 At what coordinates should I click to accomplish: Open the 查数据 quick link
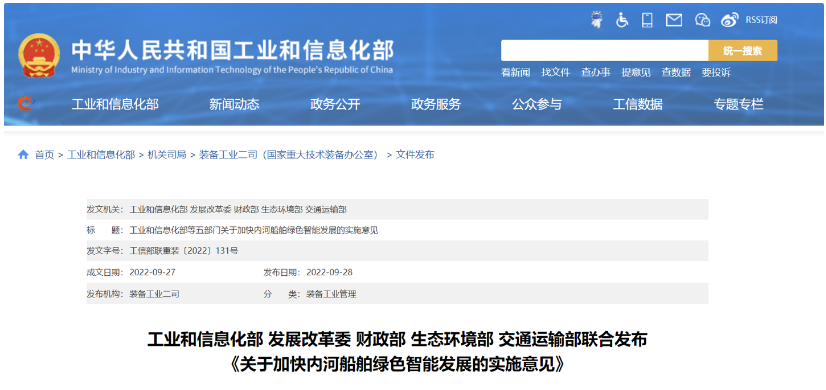(676, 73)
